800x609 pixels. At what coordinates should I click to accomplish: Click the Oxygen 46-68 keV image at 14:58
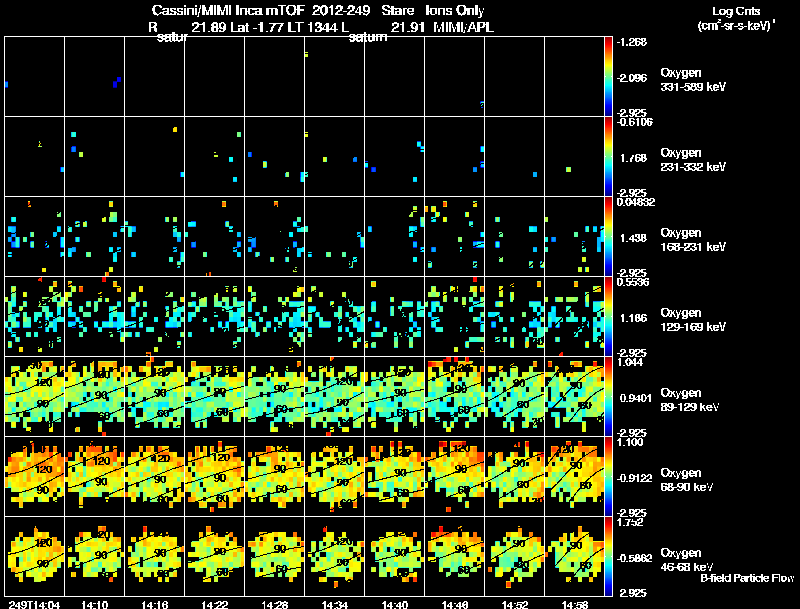[574, 556]
